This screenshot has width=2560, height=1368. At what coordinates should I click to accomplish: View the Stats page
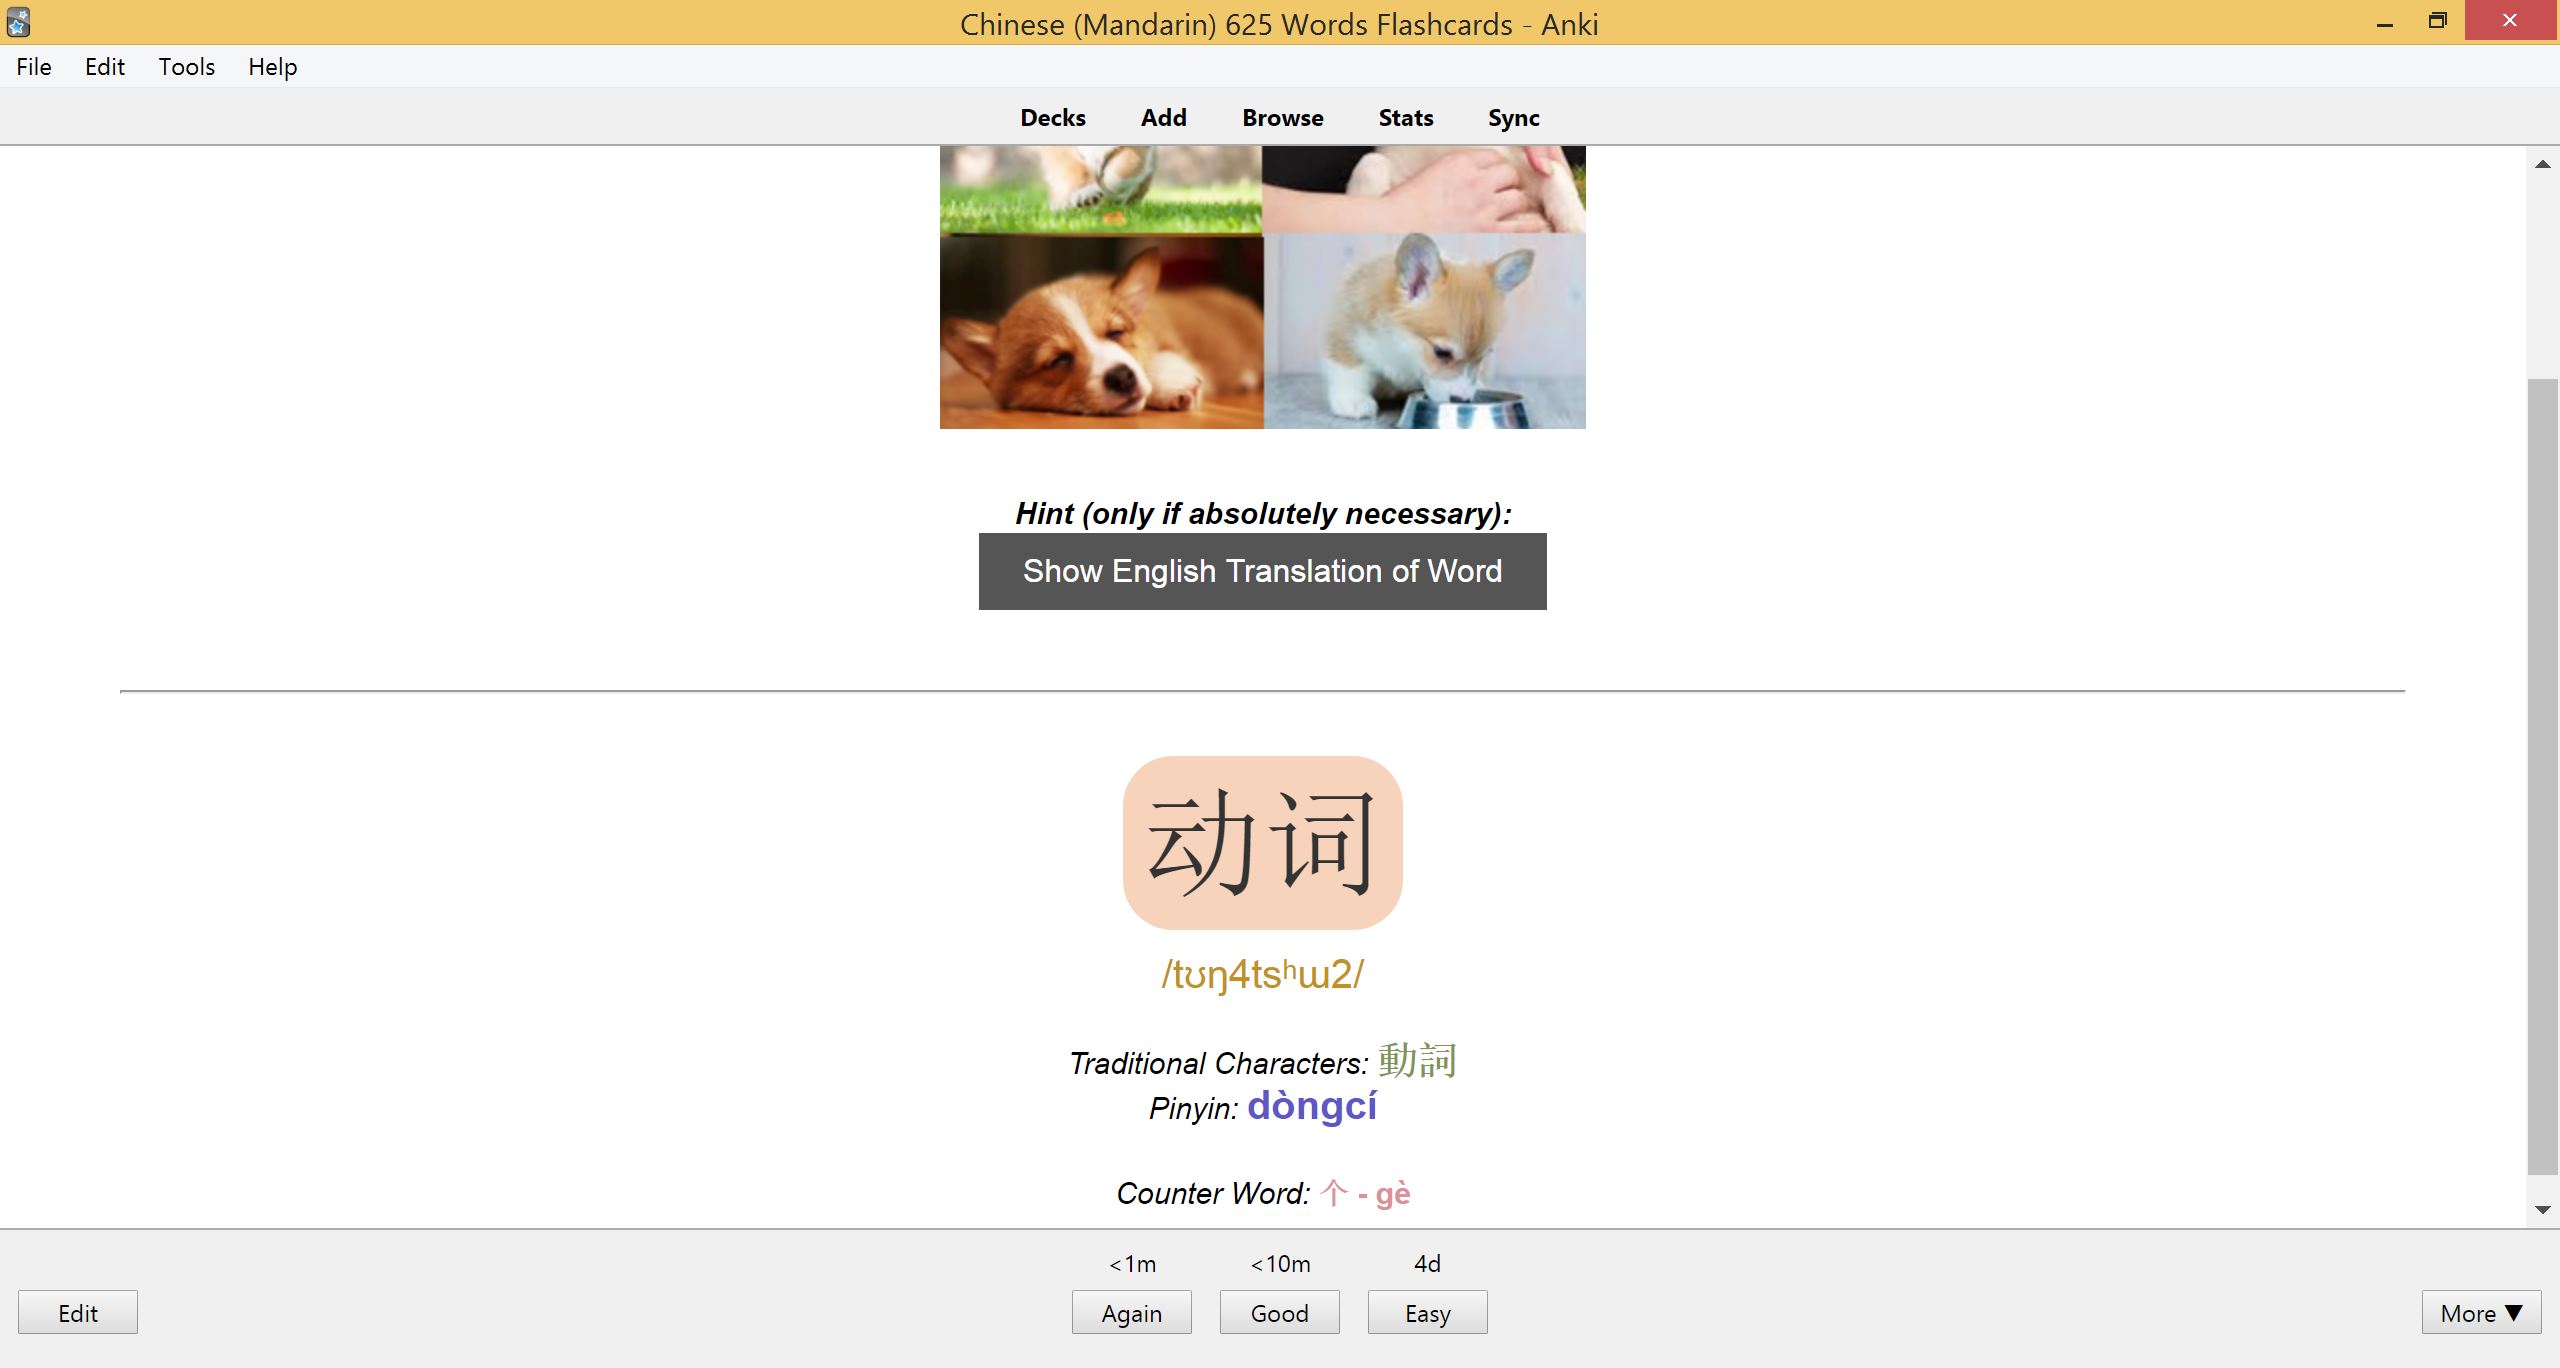pyautogui.click(x=1406, y=118)
